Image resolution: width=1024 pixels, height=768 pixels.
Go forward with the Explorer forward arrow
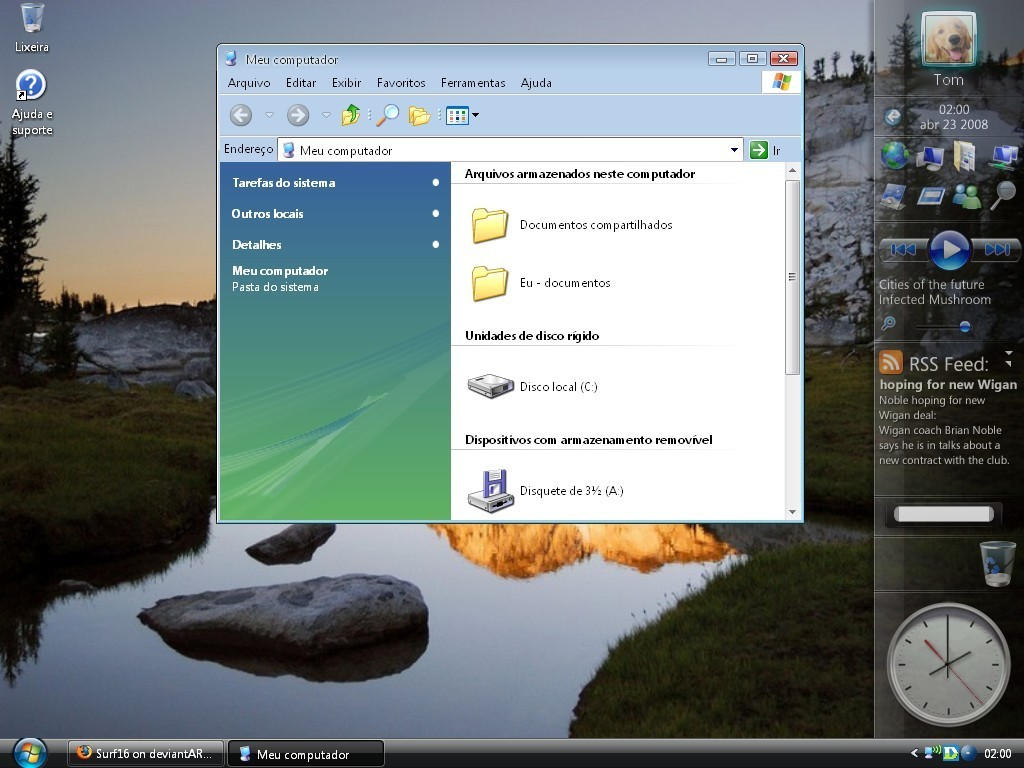pyautogui.click(x=298, y=116)
